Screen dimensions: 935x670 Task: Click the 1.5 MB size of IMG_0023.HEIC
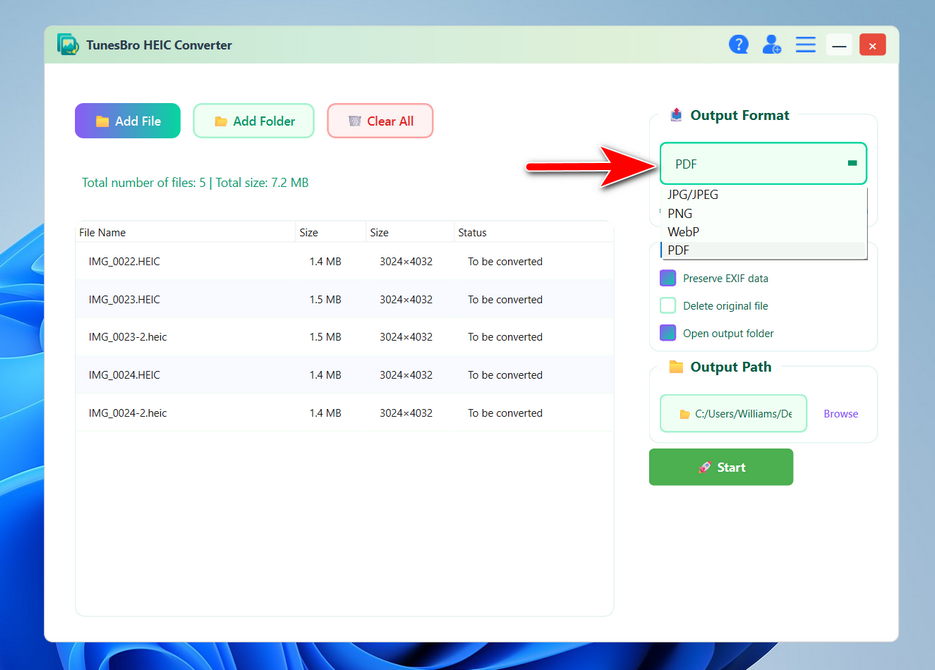coord(325,299)
